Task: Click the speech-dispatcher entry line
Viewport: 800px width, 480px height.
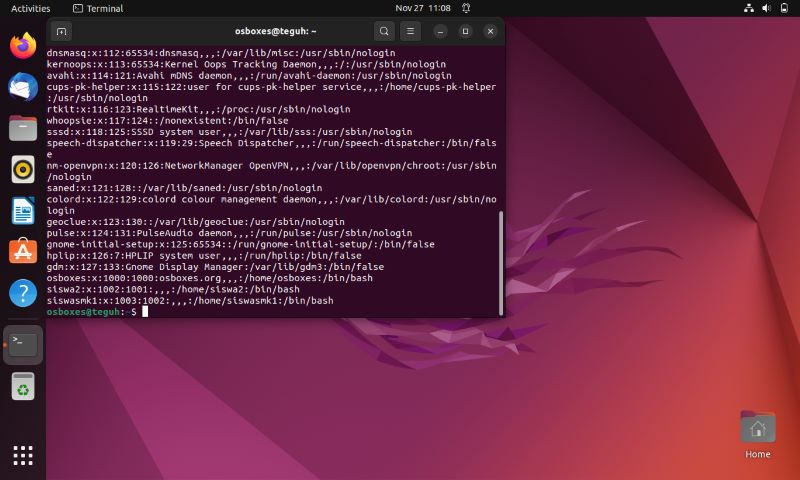Action: click(x=271, y=148)
